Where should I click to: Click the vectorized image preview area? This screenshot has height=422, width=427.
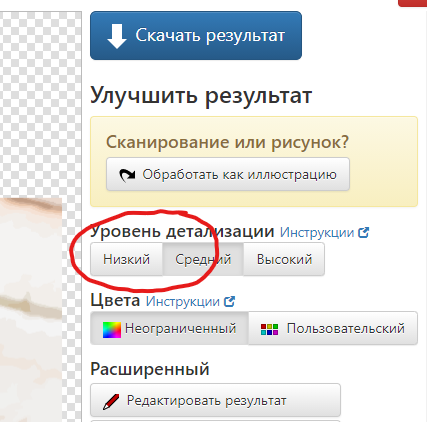click(31, 310)
